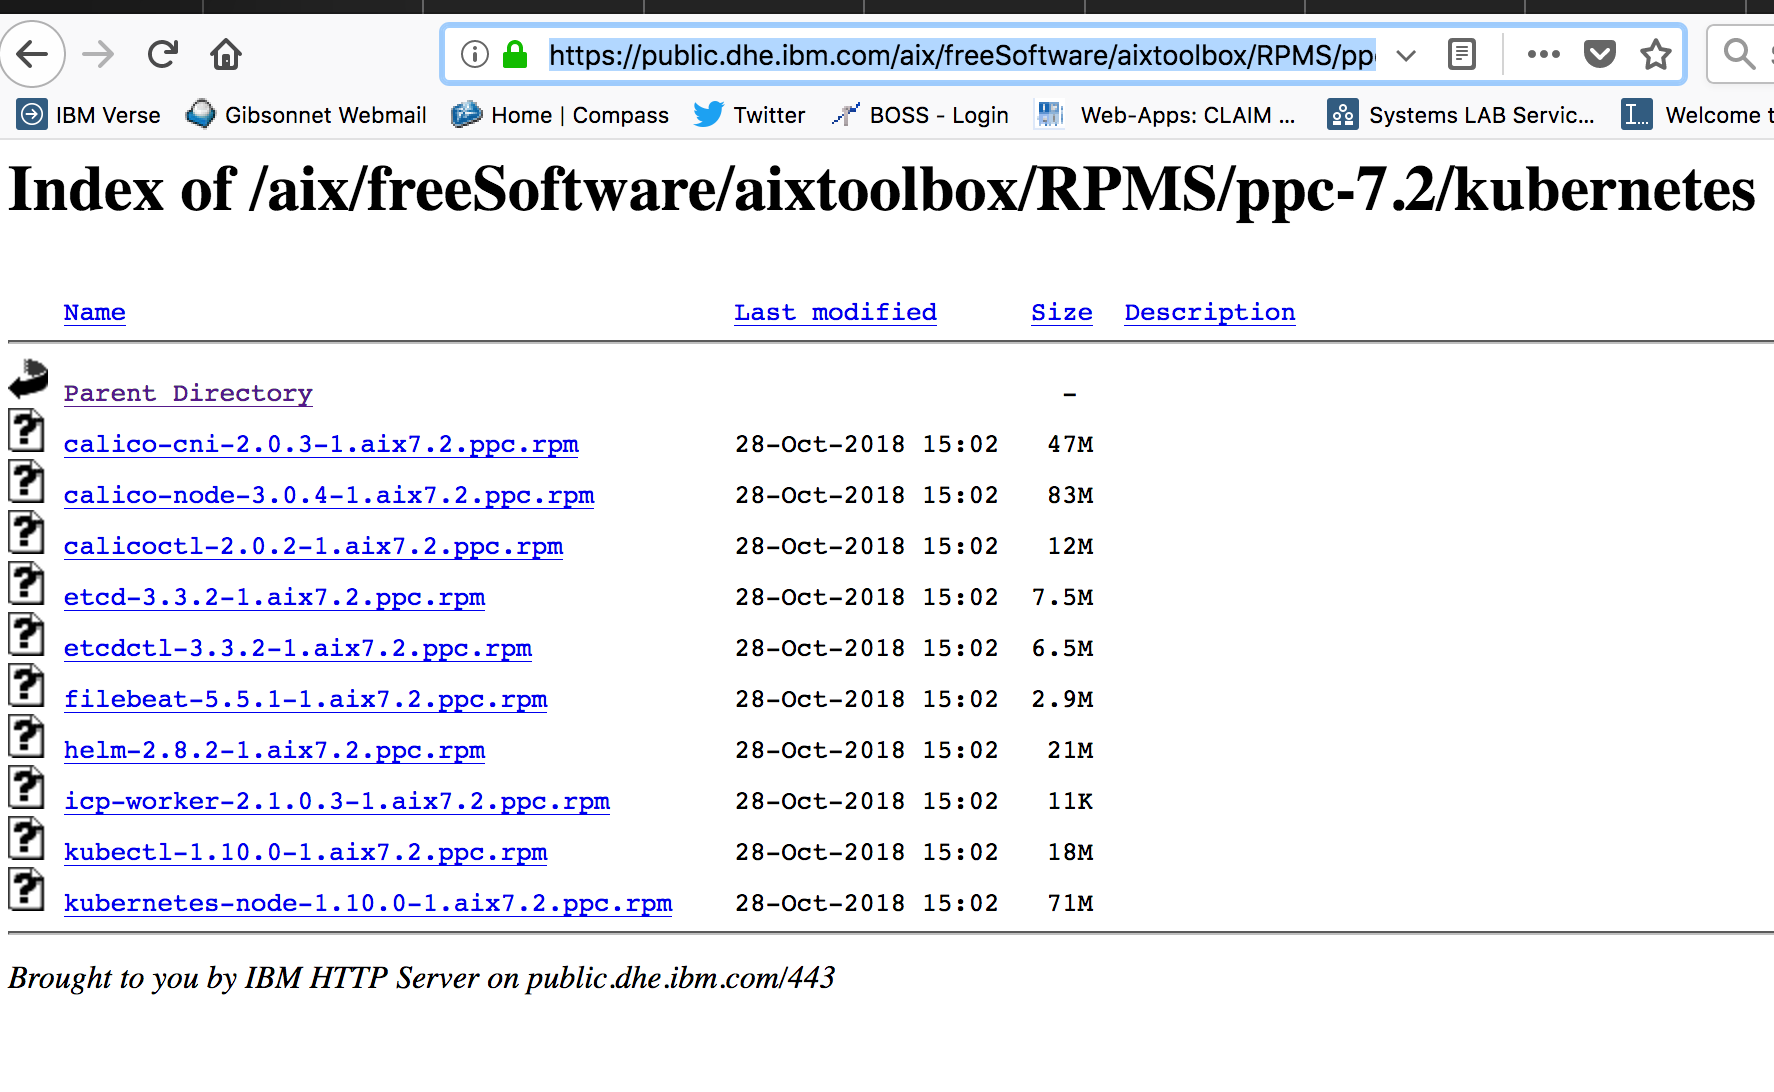Click file icon beside etcd-3.3.2 rpm

pyautogui.click(x=27, y=583)
